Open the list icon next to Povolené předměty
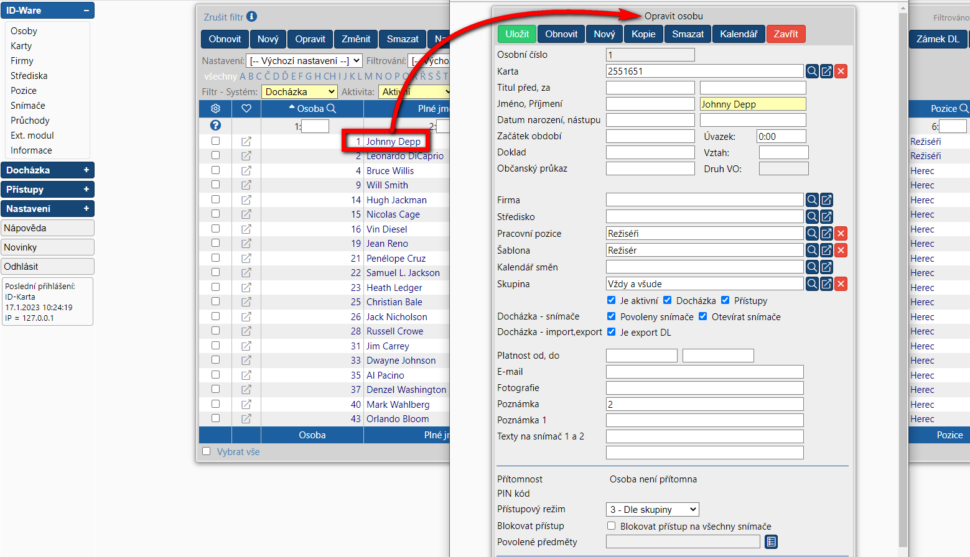Image resolution: width=970 pixels, height=557 pixels. 771,542
